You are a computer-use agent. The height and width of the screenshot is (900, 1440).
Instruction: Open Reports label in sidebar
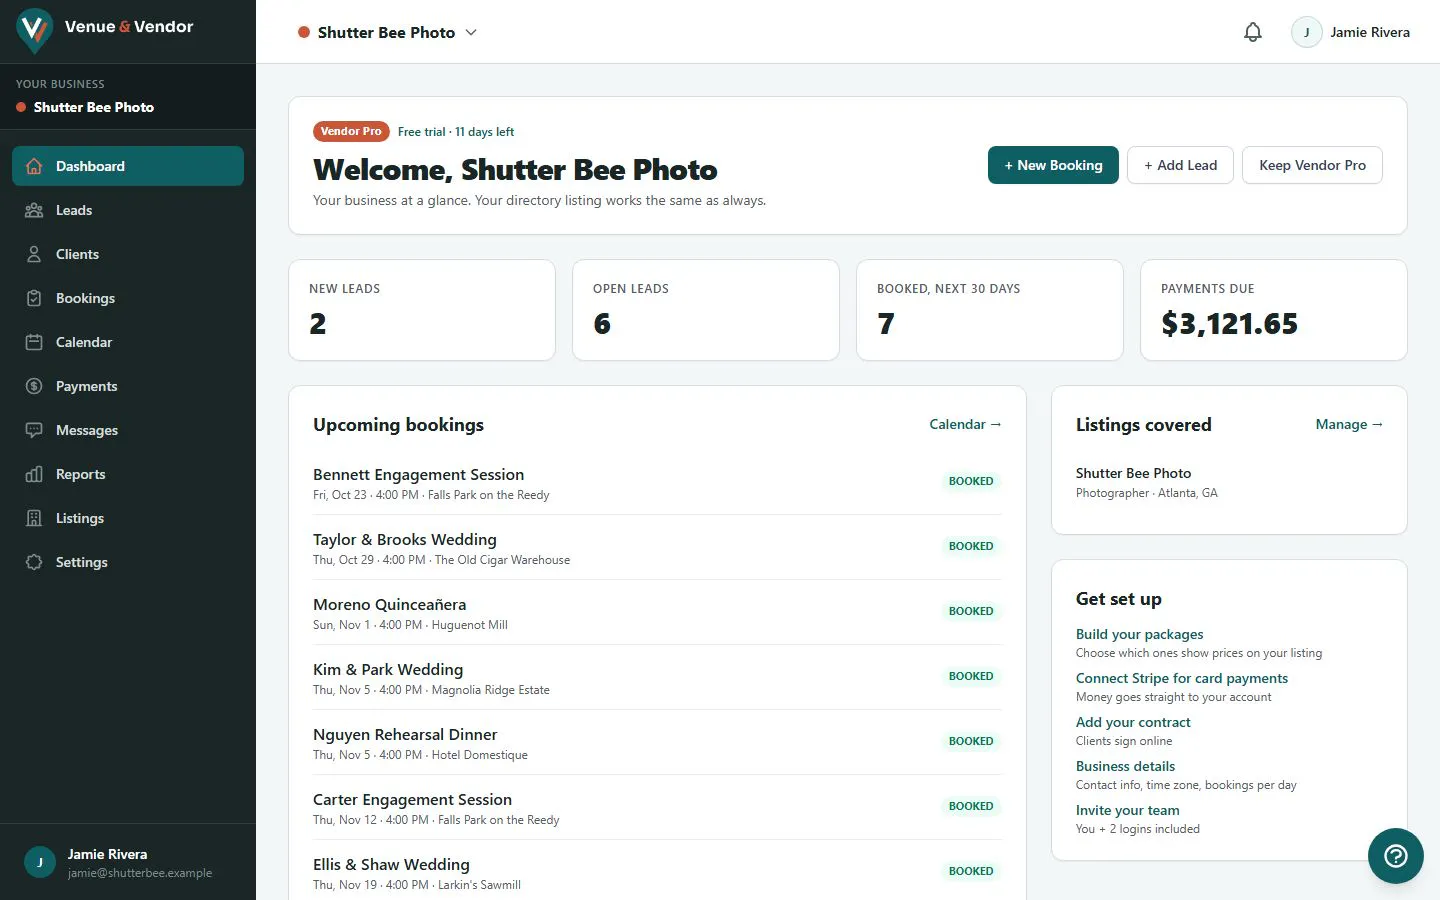pos(80,474)
